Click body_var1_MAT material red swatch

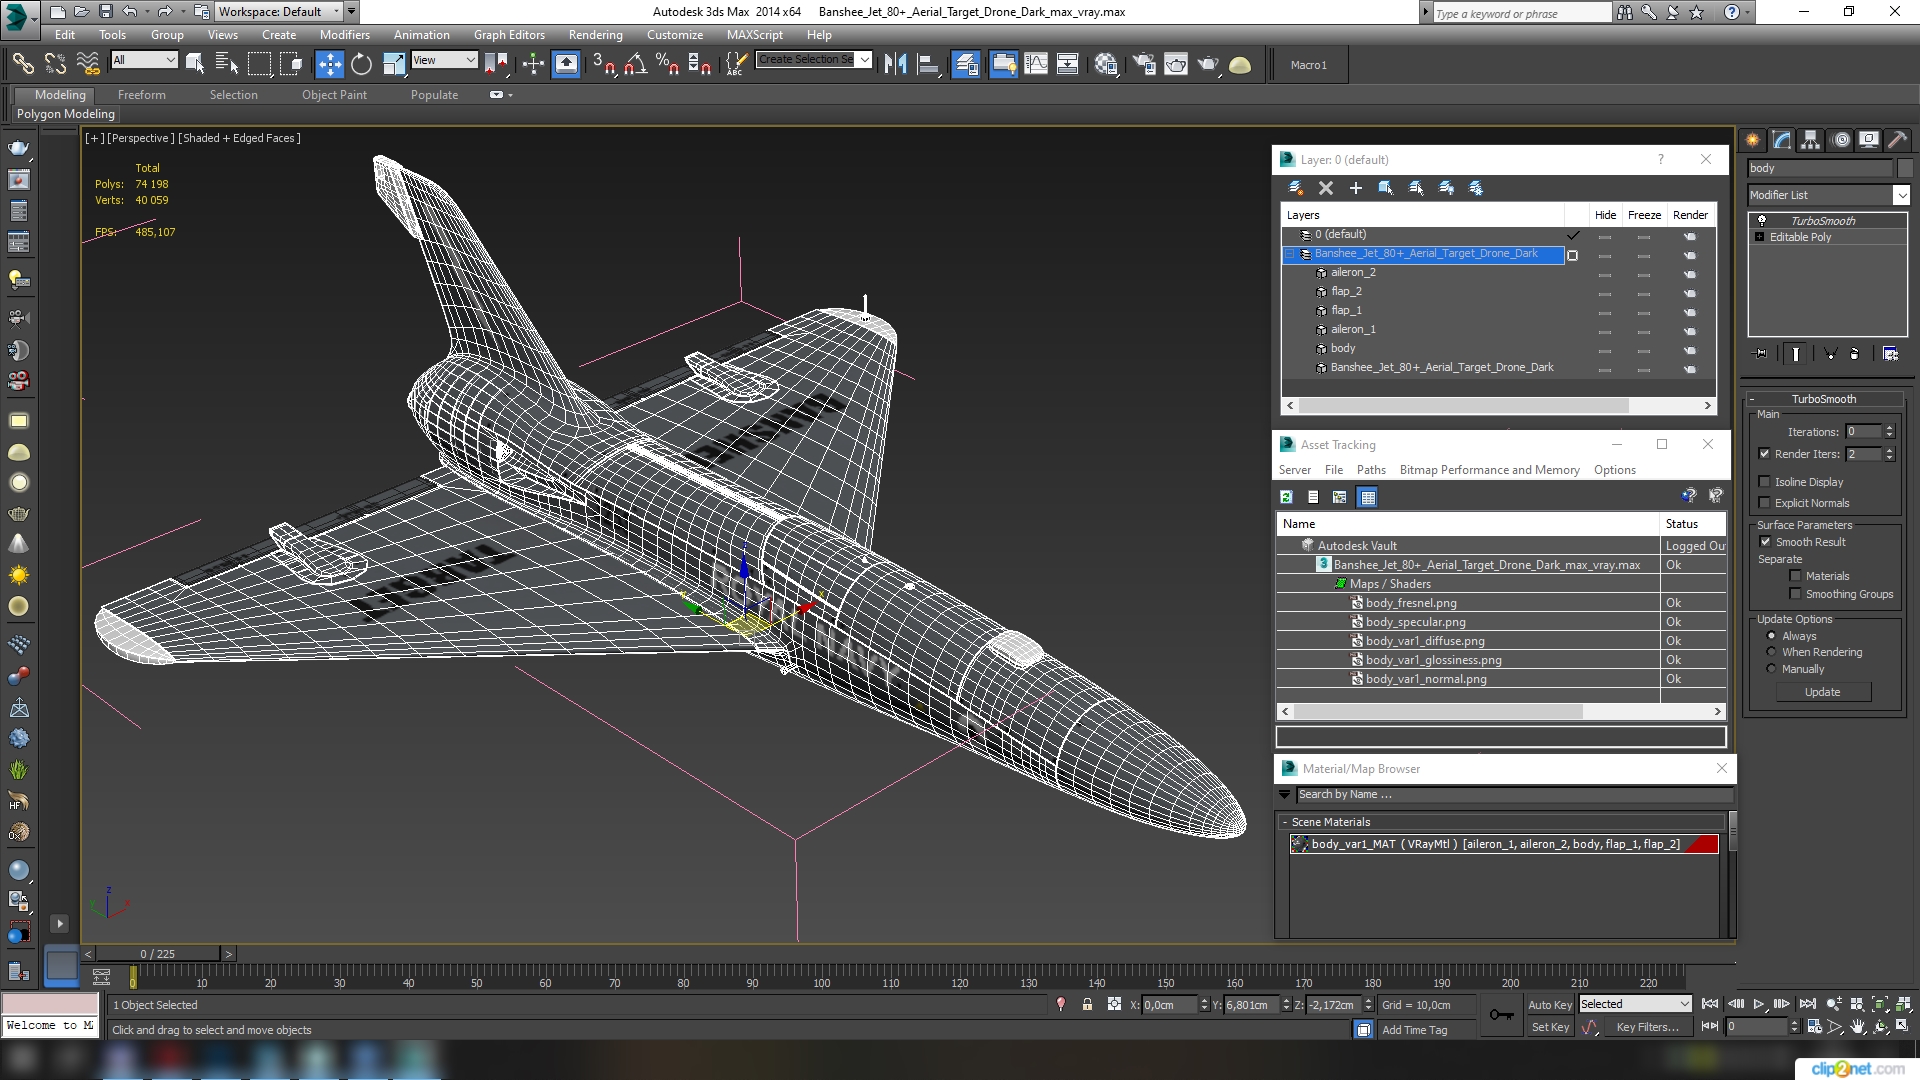point(1701,844)
